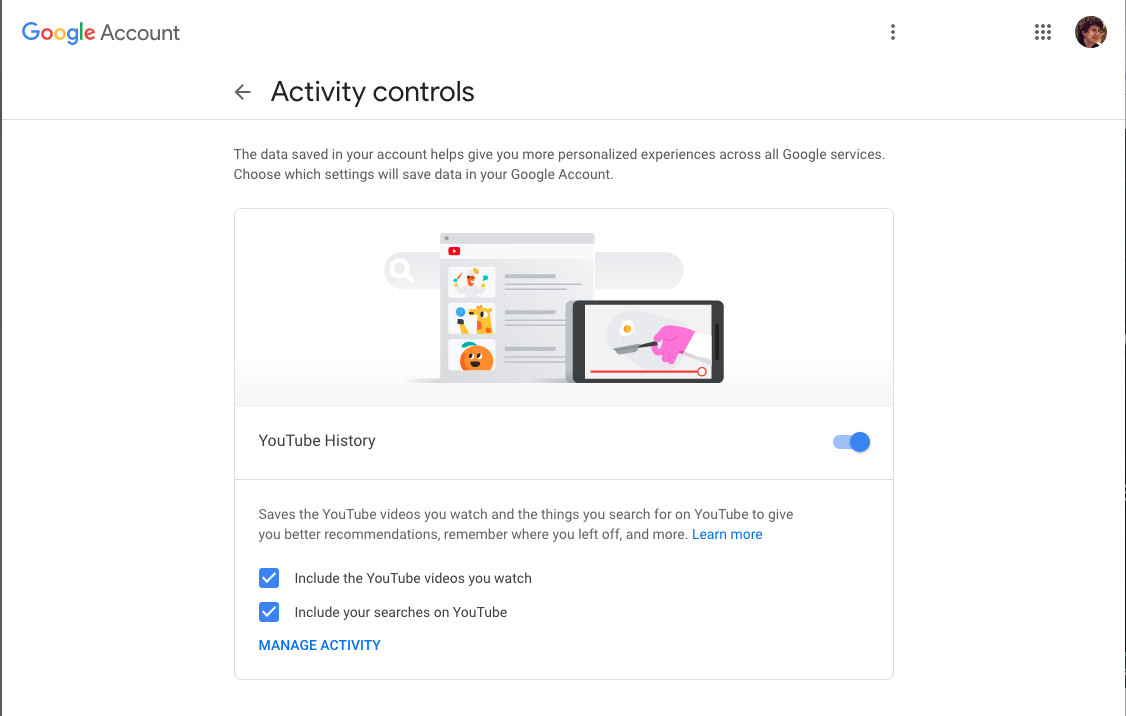Click the red YouTube logo in illustration
This screenshot has width=1126, height=716.
coord(454,251)
